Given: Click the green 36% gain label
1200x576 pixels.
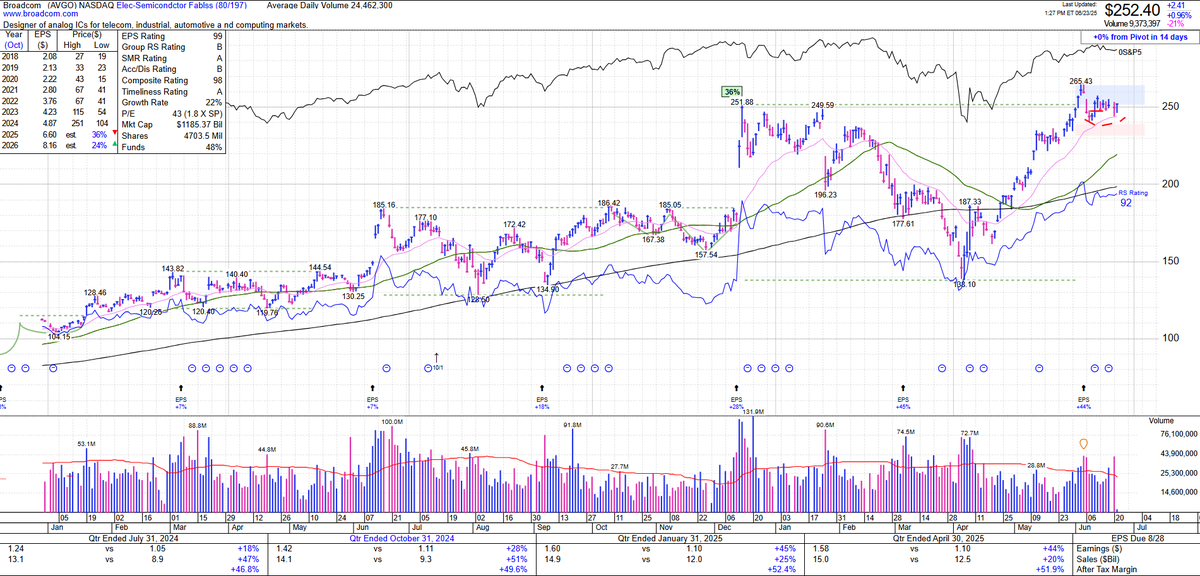Looking at the screenshot, I should point(732,92).
